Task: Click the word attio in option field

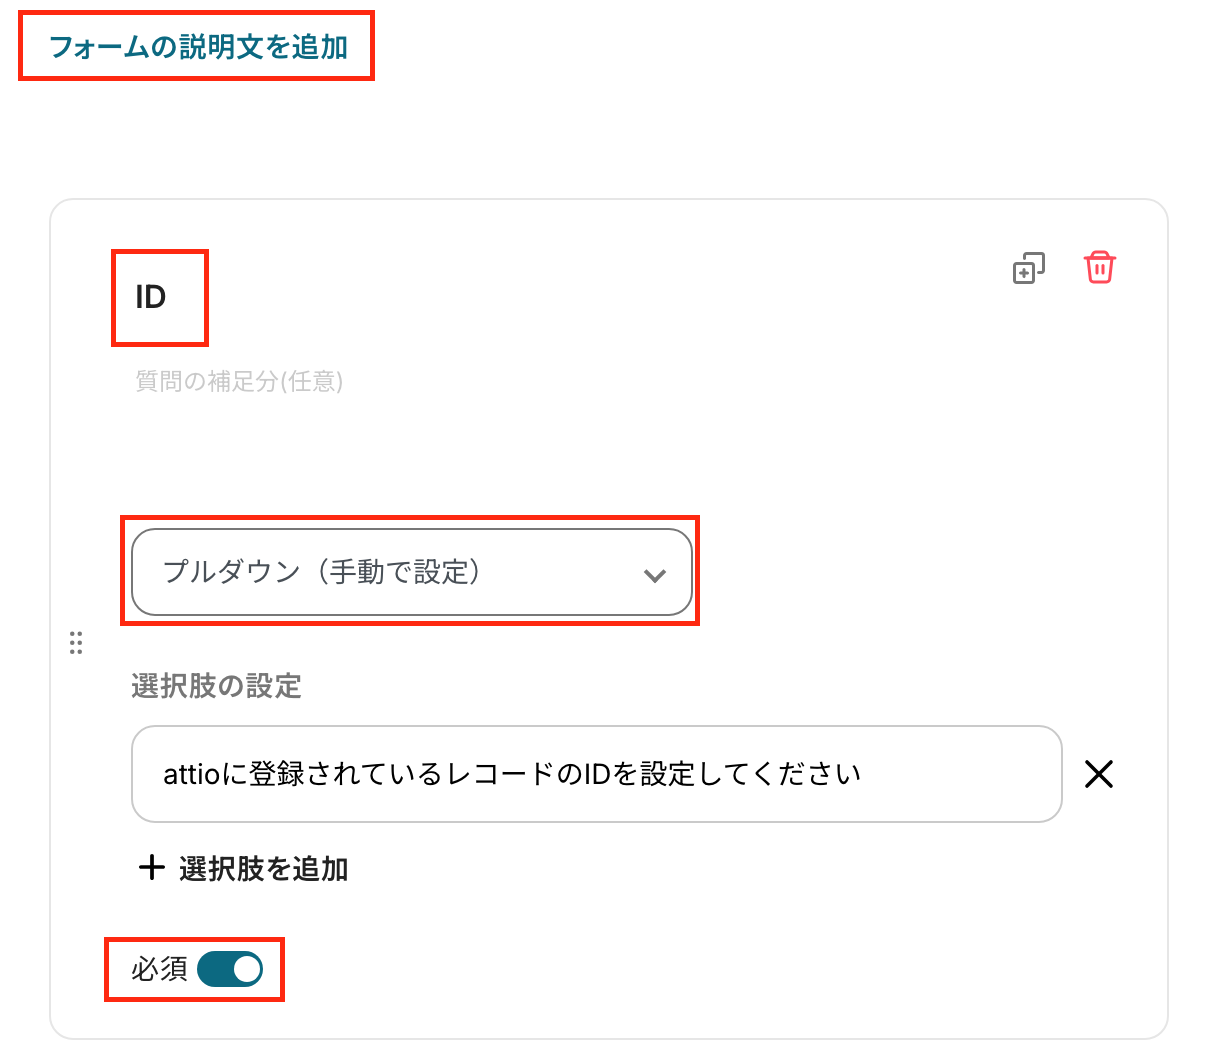Action: (x=190, y=774)
